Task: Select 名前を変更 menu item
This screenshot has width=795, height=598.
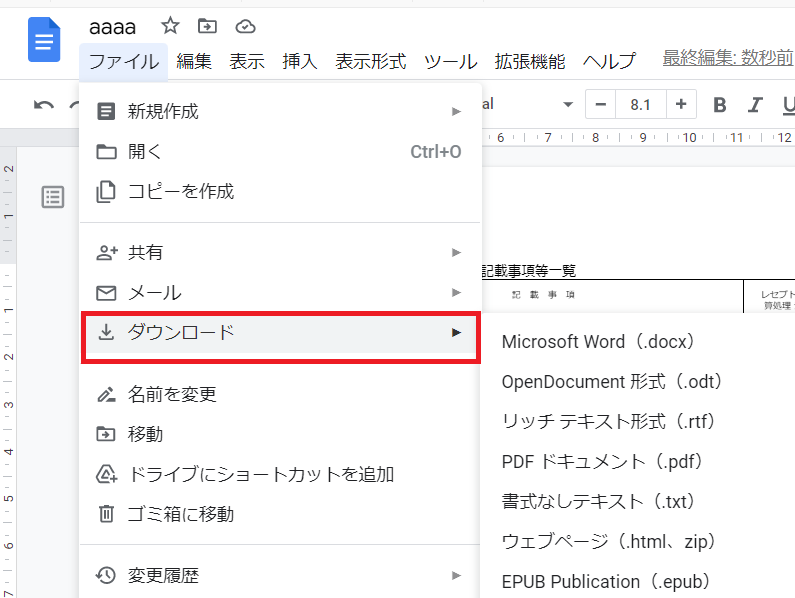Action: 280,394
